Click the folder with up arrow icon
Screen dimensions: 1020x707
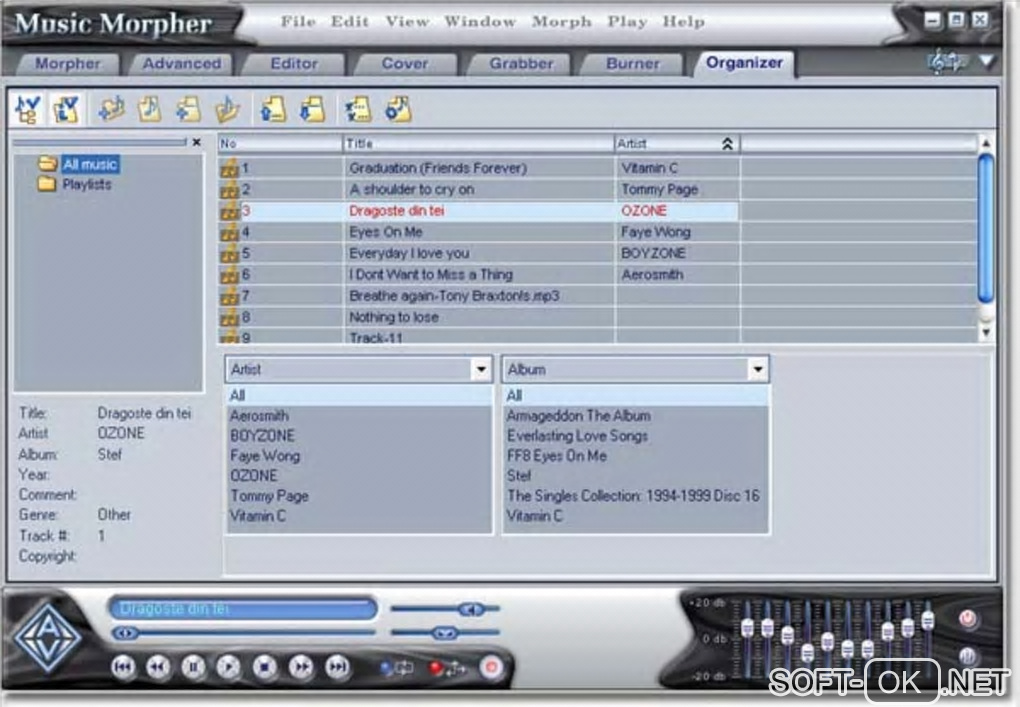[273, 109]
